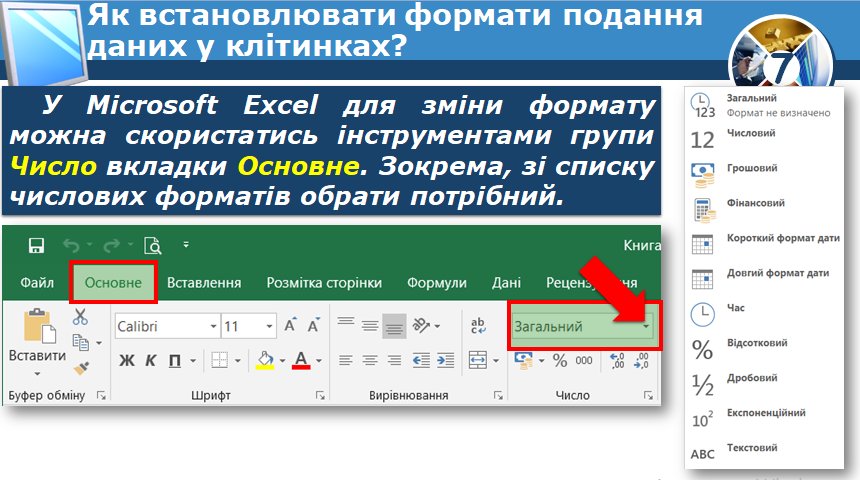Select the Format Painter brush icon
This screenshot has width=860, height=480.
pos(81,368)
